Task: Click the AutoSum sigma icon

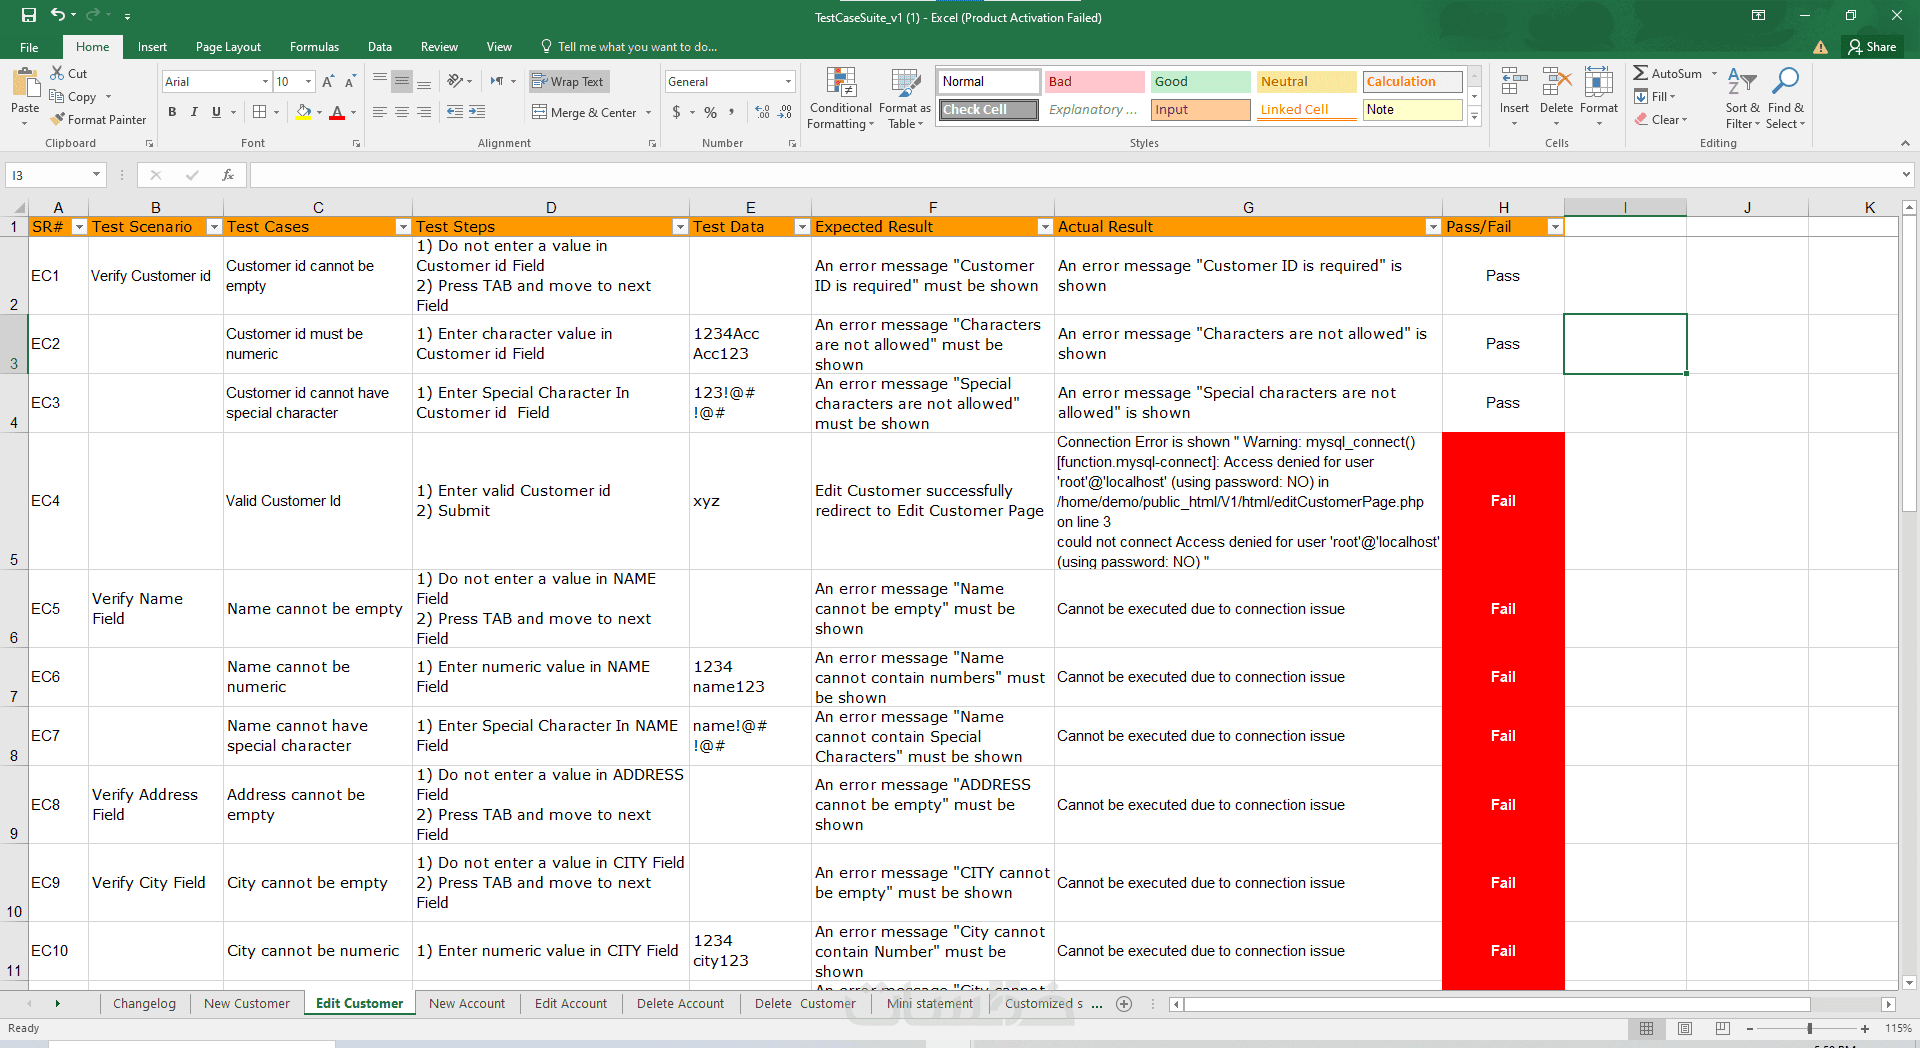Action: (1641, 73)
